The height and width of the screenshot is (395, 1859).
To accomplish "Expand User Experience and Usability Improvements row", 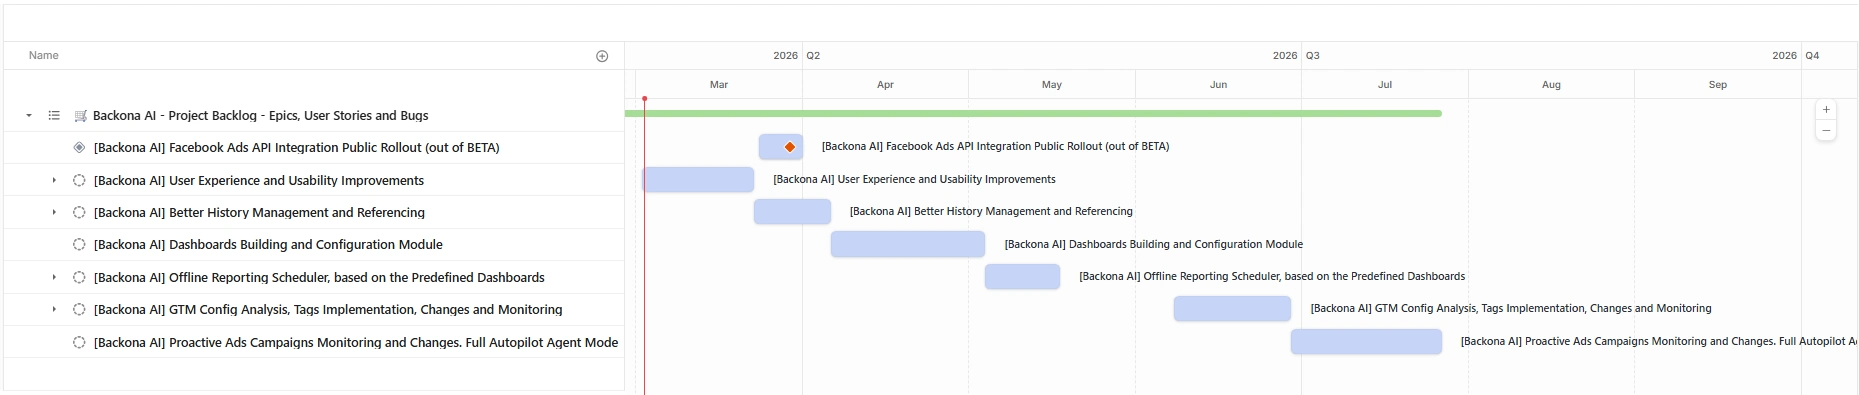I will tap(54, 180).
